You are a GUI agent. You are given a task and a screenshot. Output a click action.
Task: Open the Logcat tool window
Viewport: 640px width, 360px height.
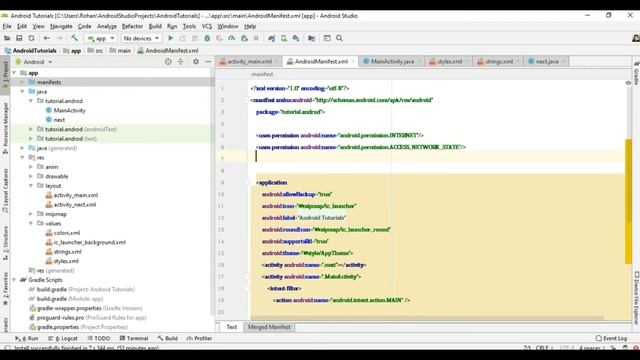click(63, 338)
